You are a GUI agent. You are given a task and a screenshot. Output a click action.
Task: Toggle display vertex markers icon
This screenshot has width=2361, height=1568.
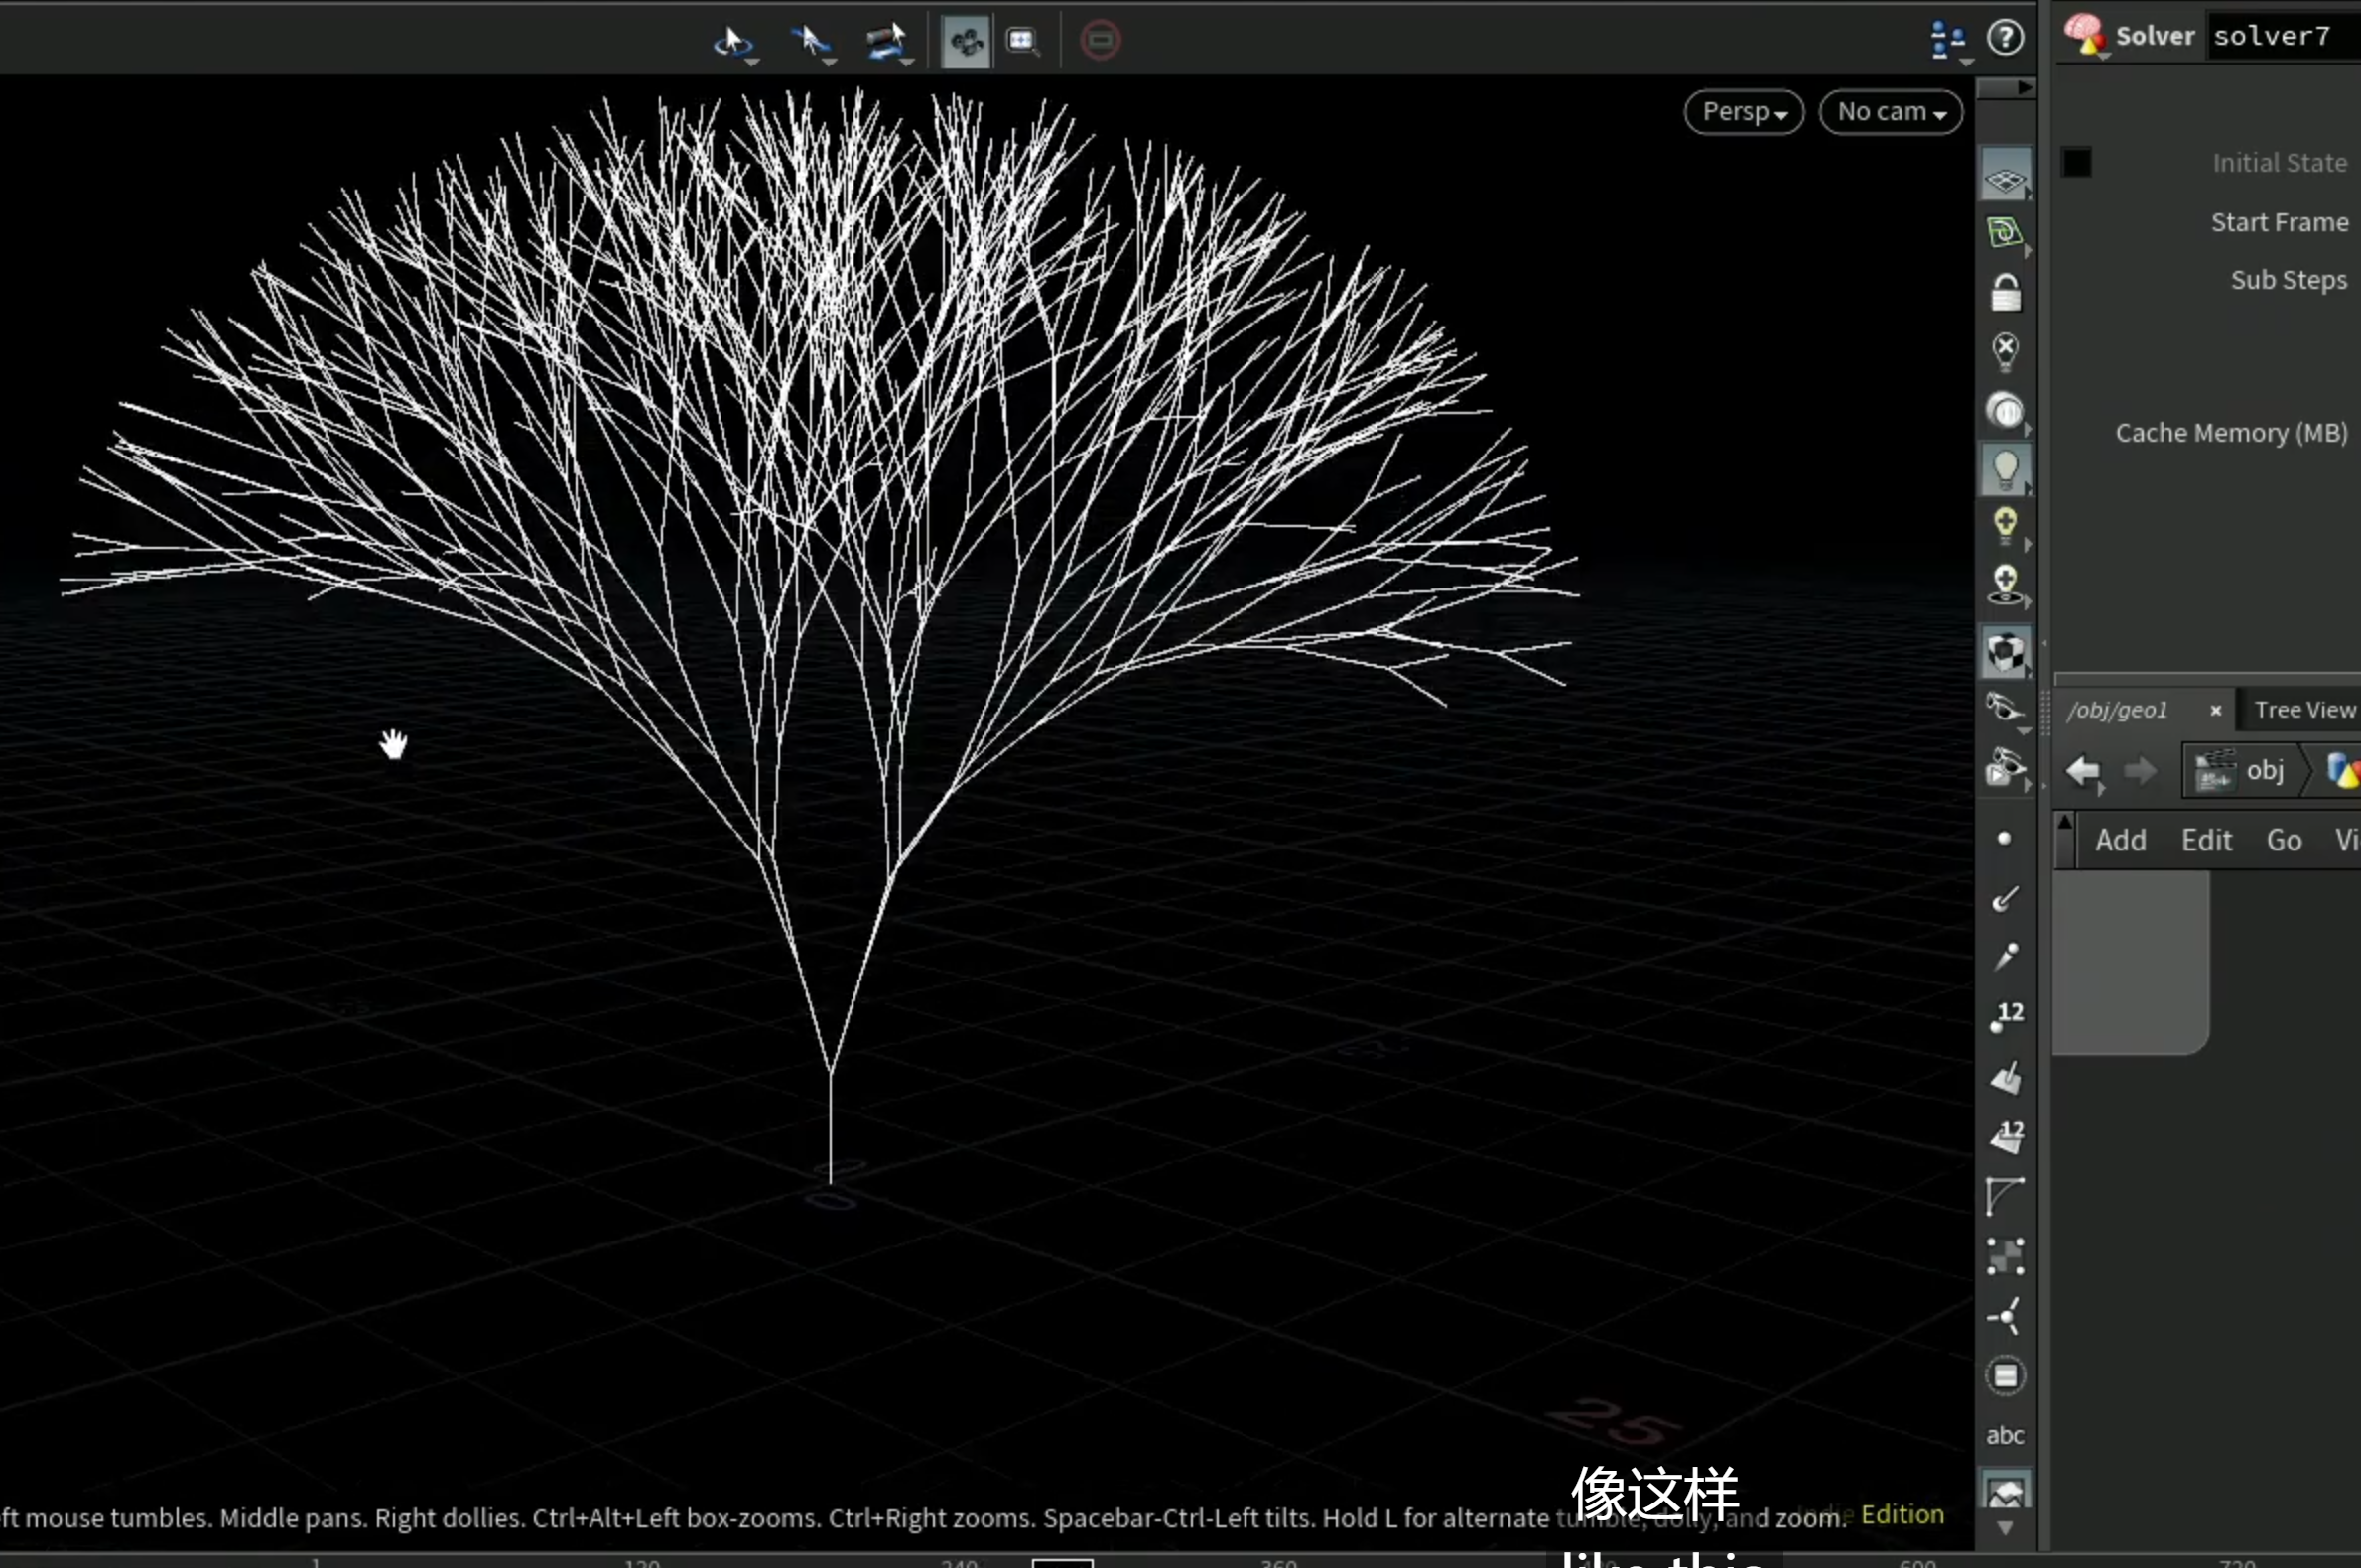[x=2005, y=1257]
